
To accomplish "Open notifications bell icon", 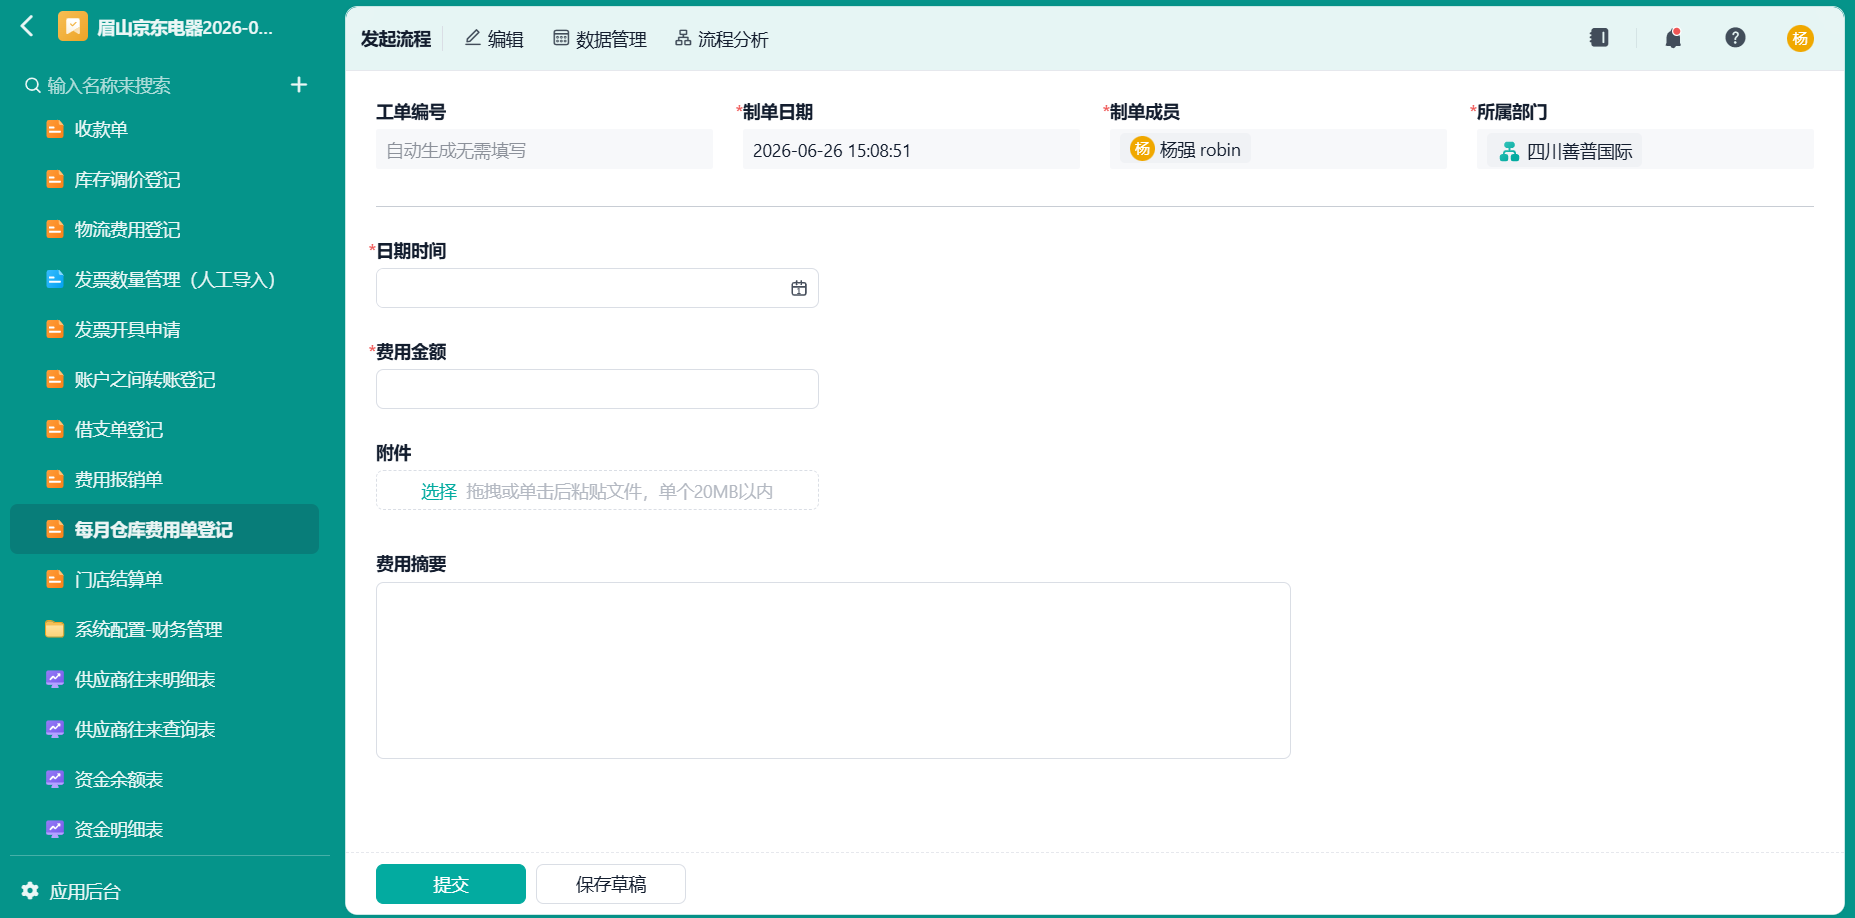I will click(1673, 38).
